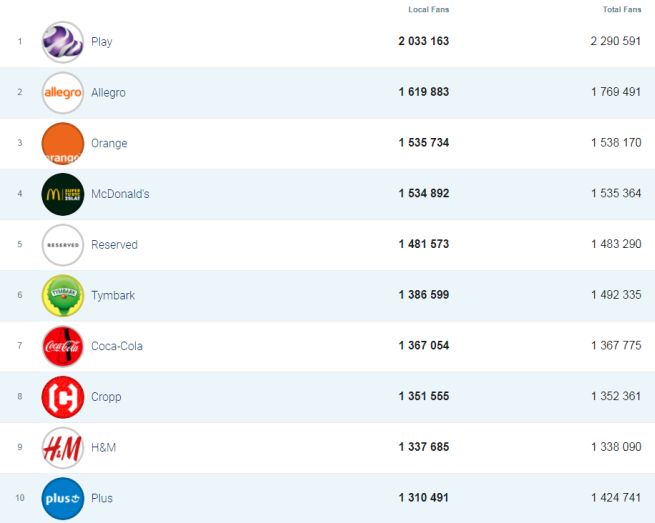
Task: Click the Allegro logo icon
Action: pyautogui.click(x=63, y=93)
